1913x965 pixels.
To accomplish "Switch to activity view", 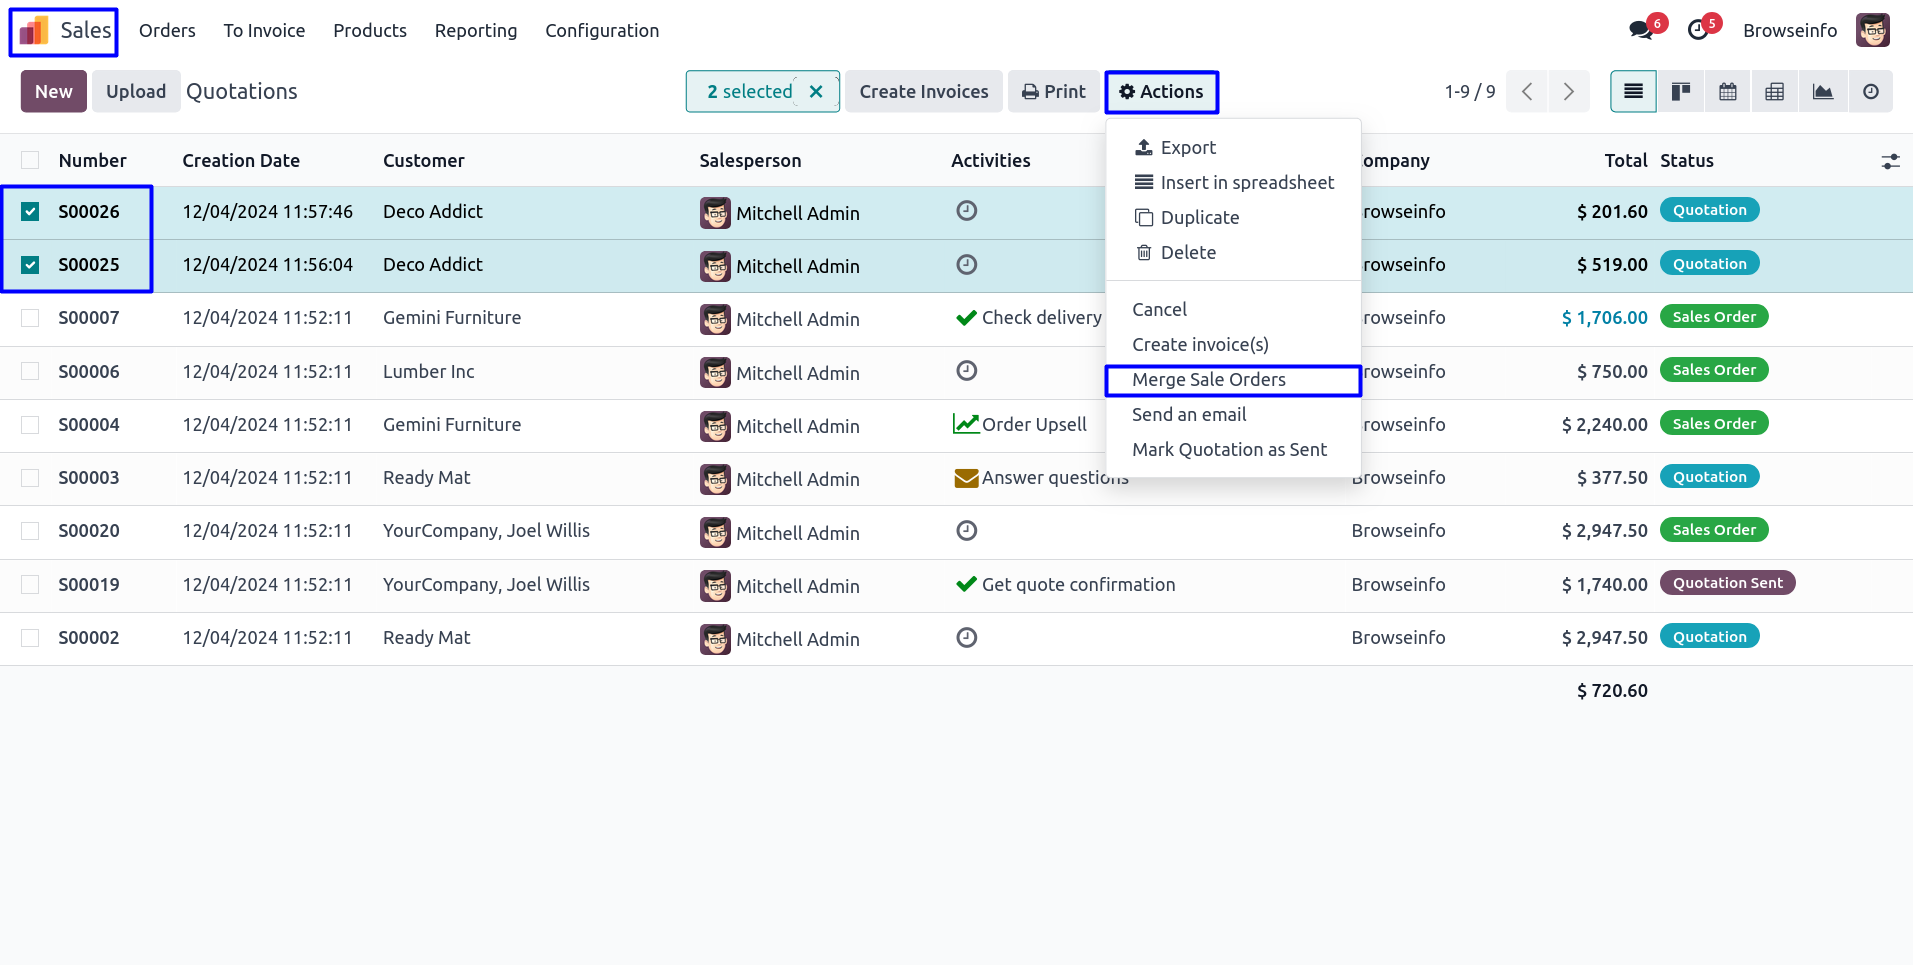I will pyautogui.click(x=1871, y=92).
